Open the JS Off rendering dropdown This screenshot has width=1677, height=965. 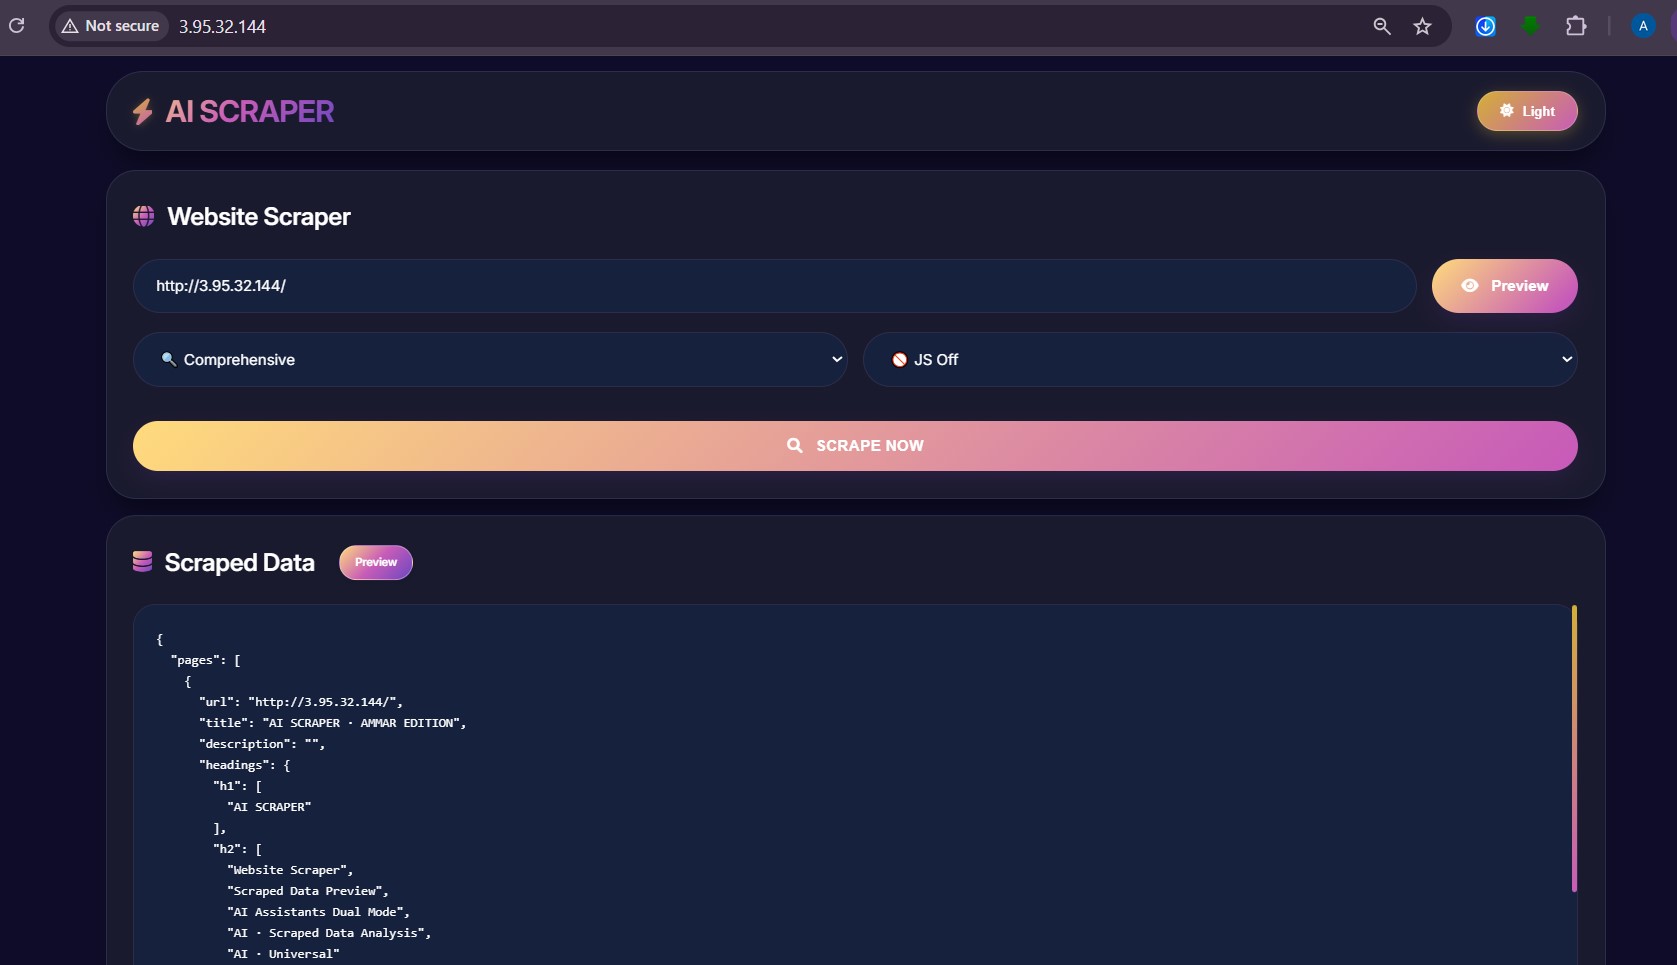point(1220,359)
